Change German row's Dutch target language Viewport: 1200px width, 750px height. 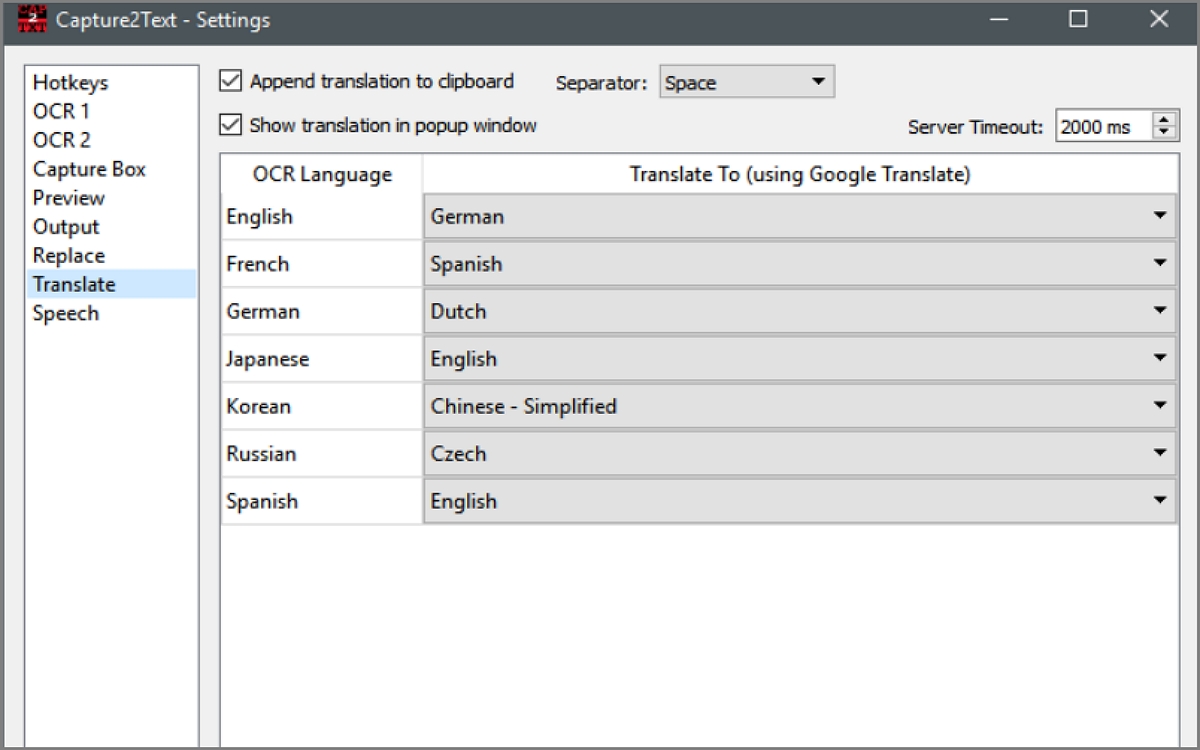799,311
